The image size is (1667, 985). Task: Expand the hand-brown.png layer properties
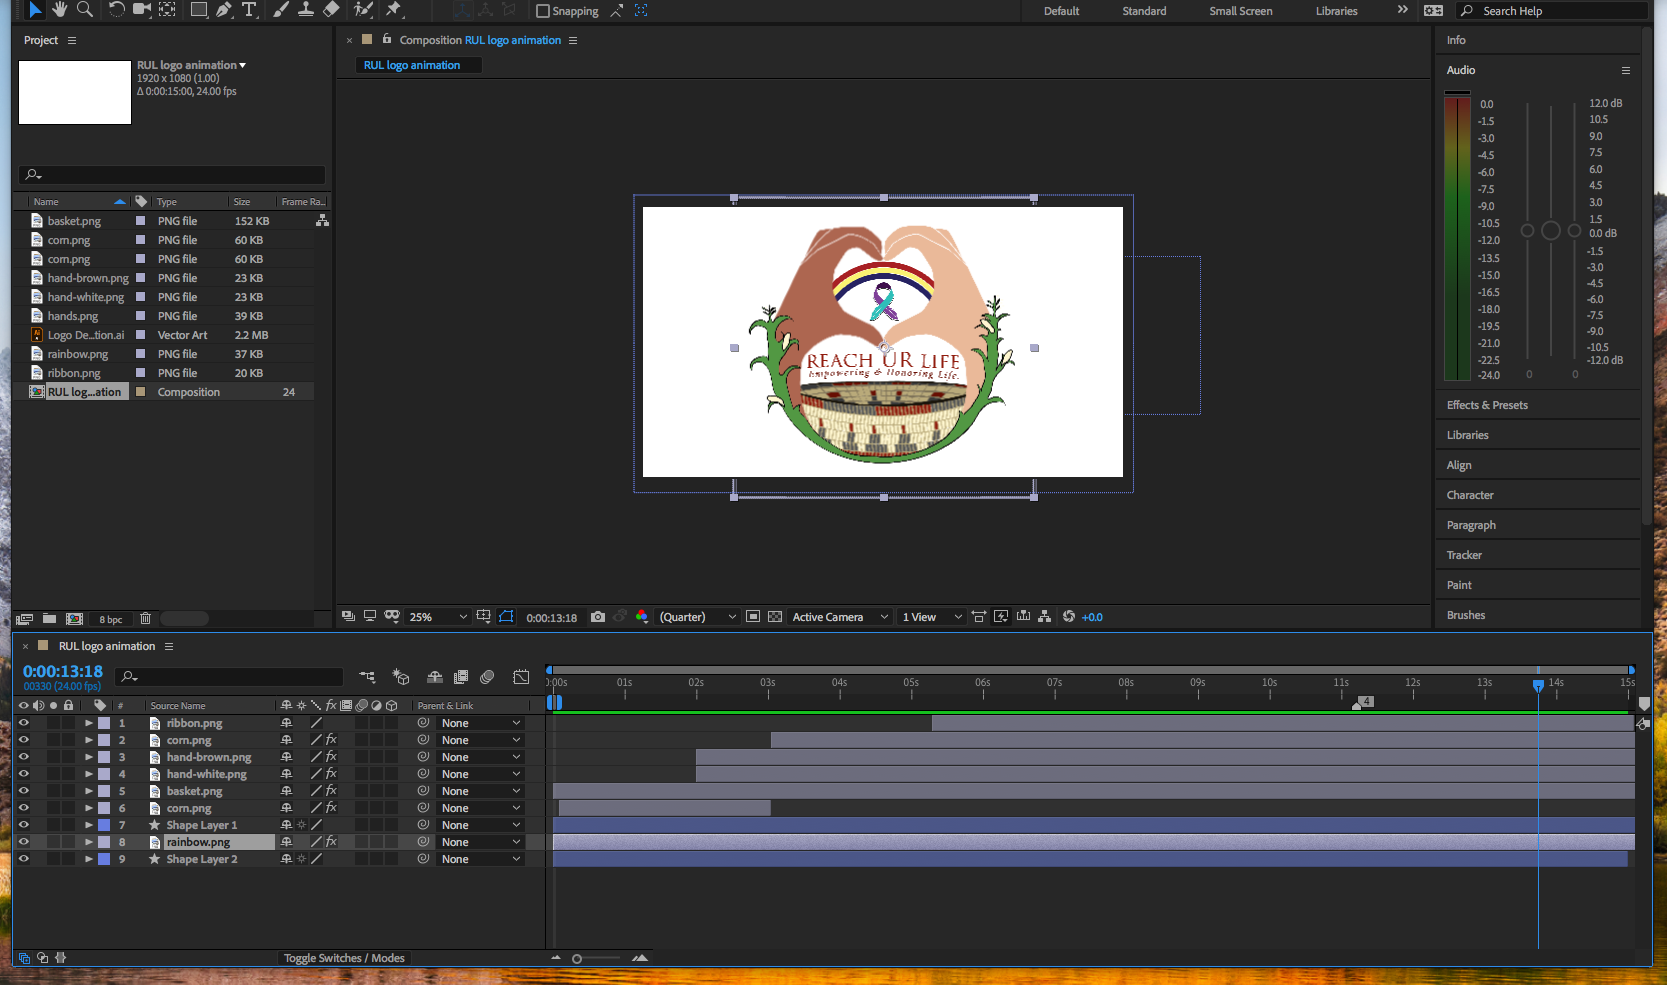(89, 757)
